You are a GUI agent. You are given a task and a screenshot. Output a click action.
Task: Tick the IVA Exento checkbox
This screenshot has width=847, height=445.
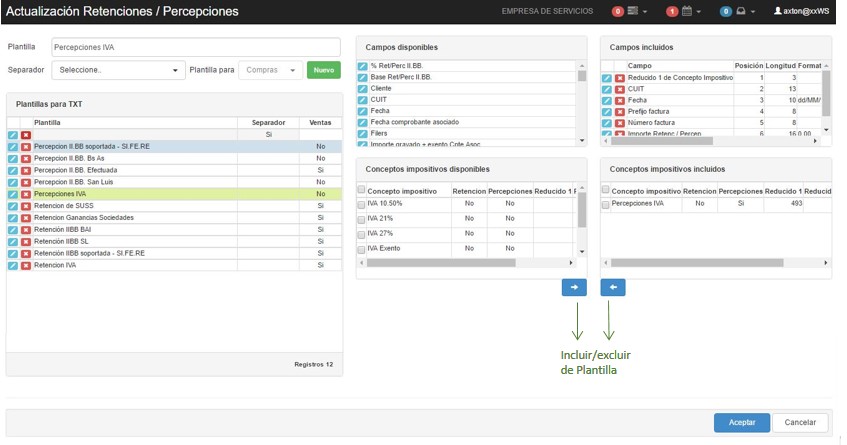pos(362,248)
